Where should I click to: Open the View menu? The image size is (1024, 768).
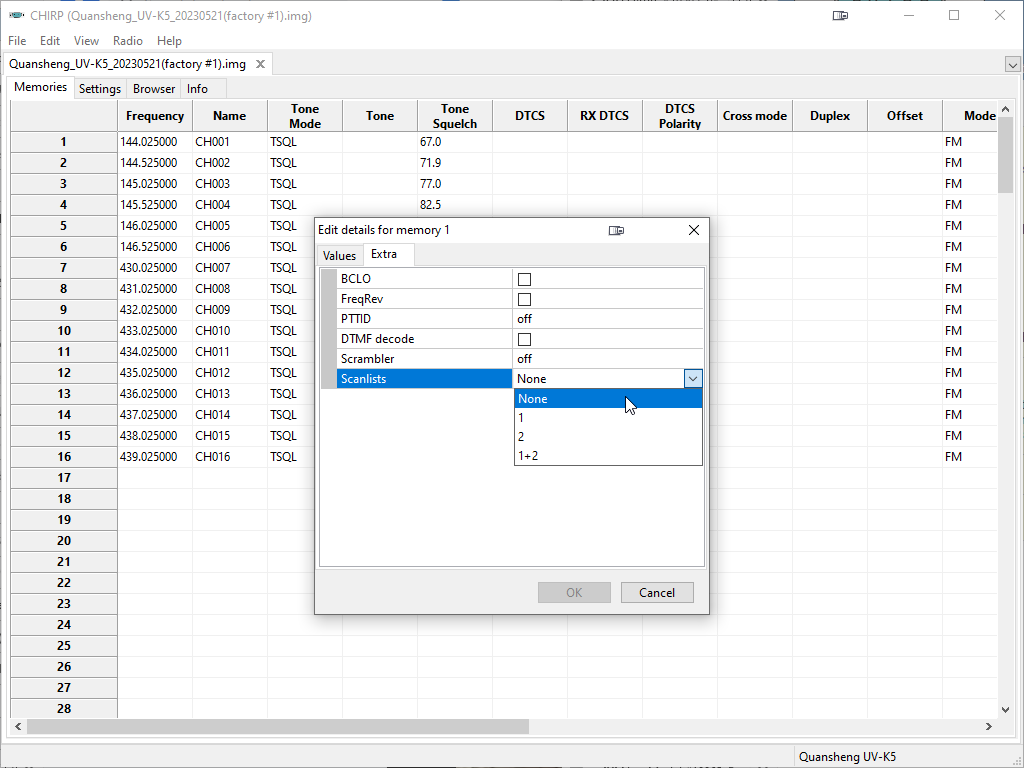pyautogui.click(x=86, y=40)
